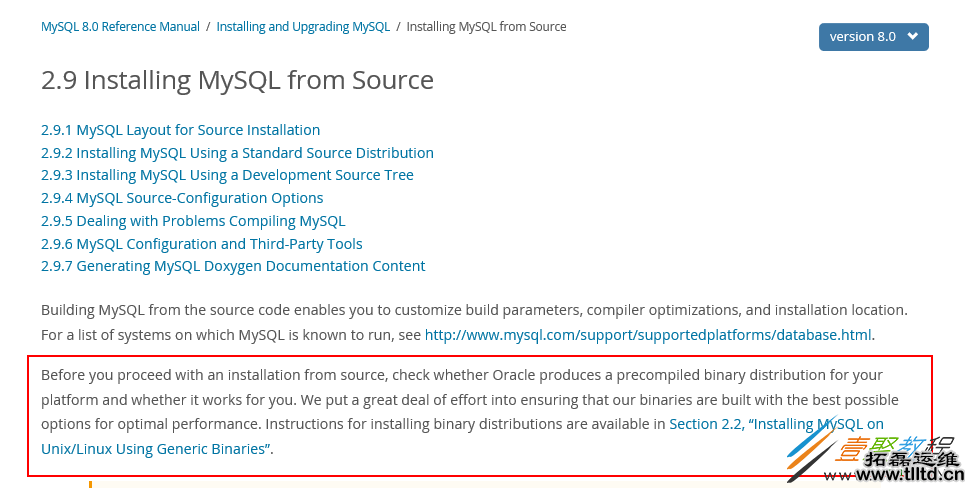Click the 2.9 Installing MySQL from Source heading
This screenshot has height=488, width=970.
pyautogui.click(x=237, y=80)
